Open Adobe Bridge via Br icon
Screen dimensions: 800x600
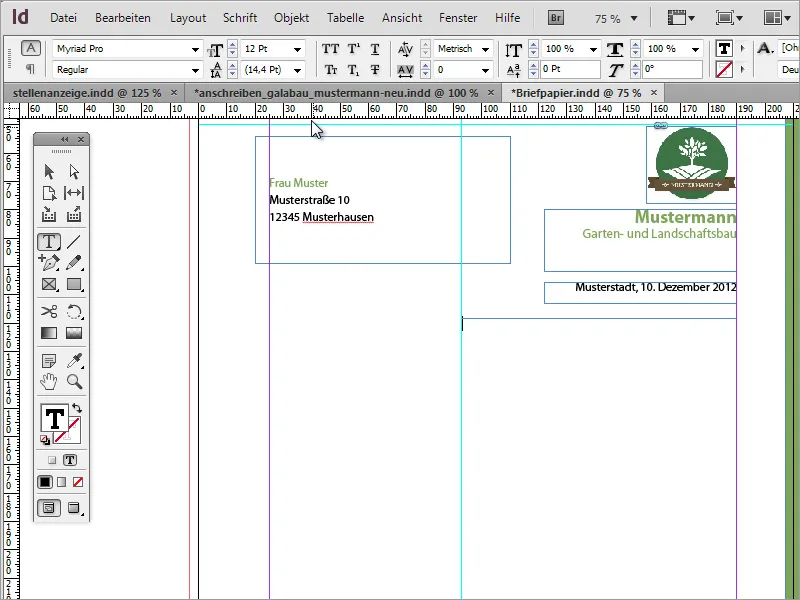[x=556, y=18]
